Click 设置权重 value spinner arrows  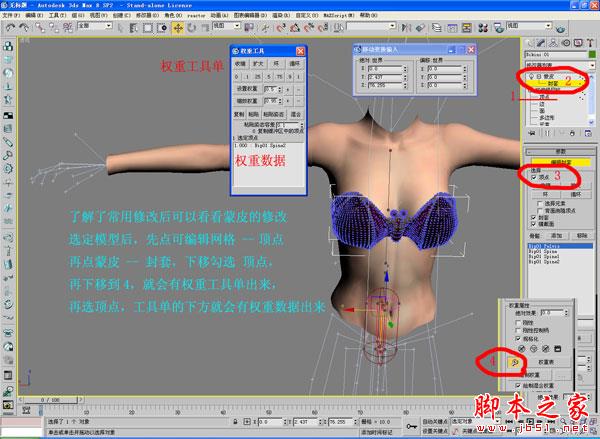click(x=280, y=89)
